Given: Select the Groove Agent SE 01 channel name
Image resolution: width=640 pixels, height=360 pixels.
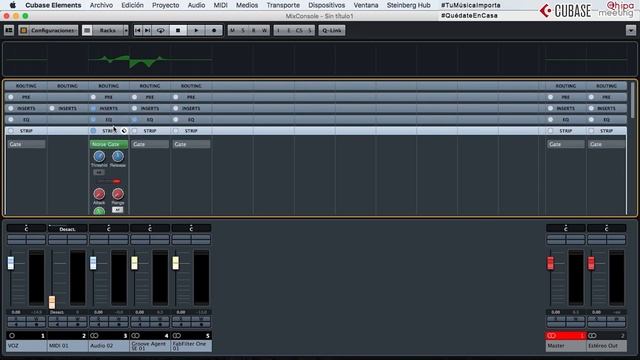Looking at the screenshot, I should pyautogui.click(x=150, y=346).
